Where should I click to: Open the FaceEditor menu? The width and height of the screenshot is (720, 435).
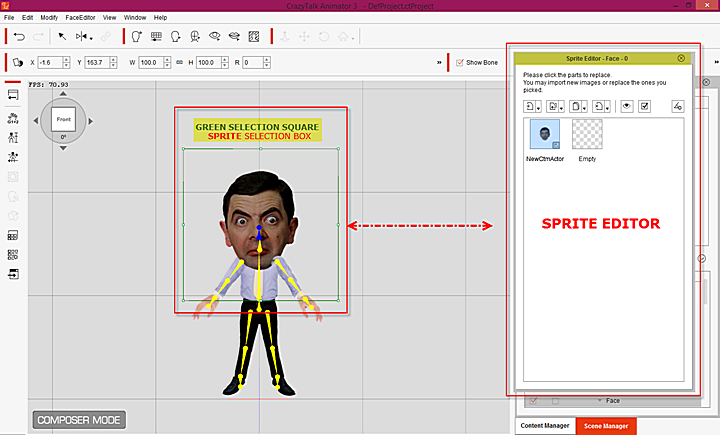[x=80, y=18]
